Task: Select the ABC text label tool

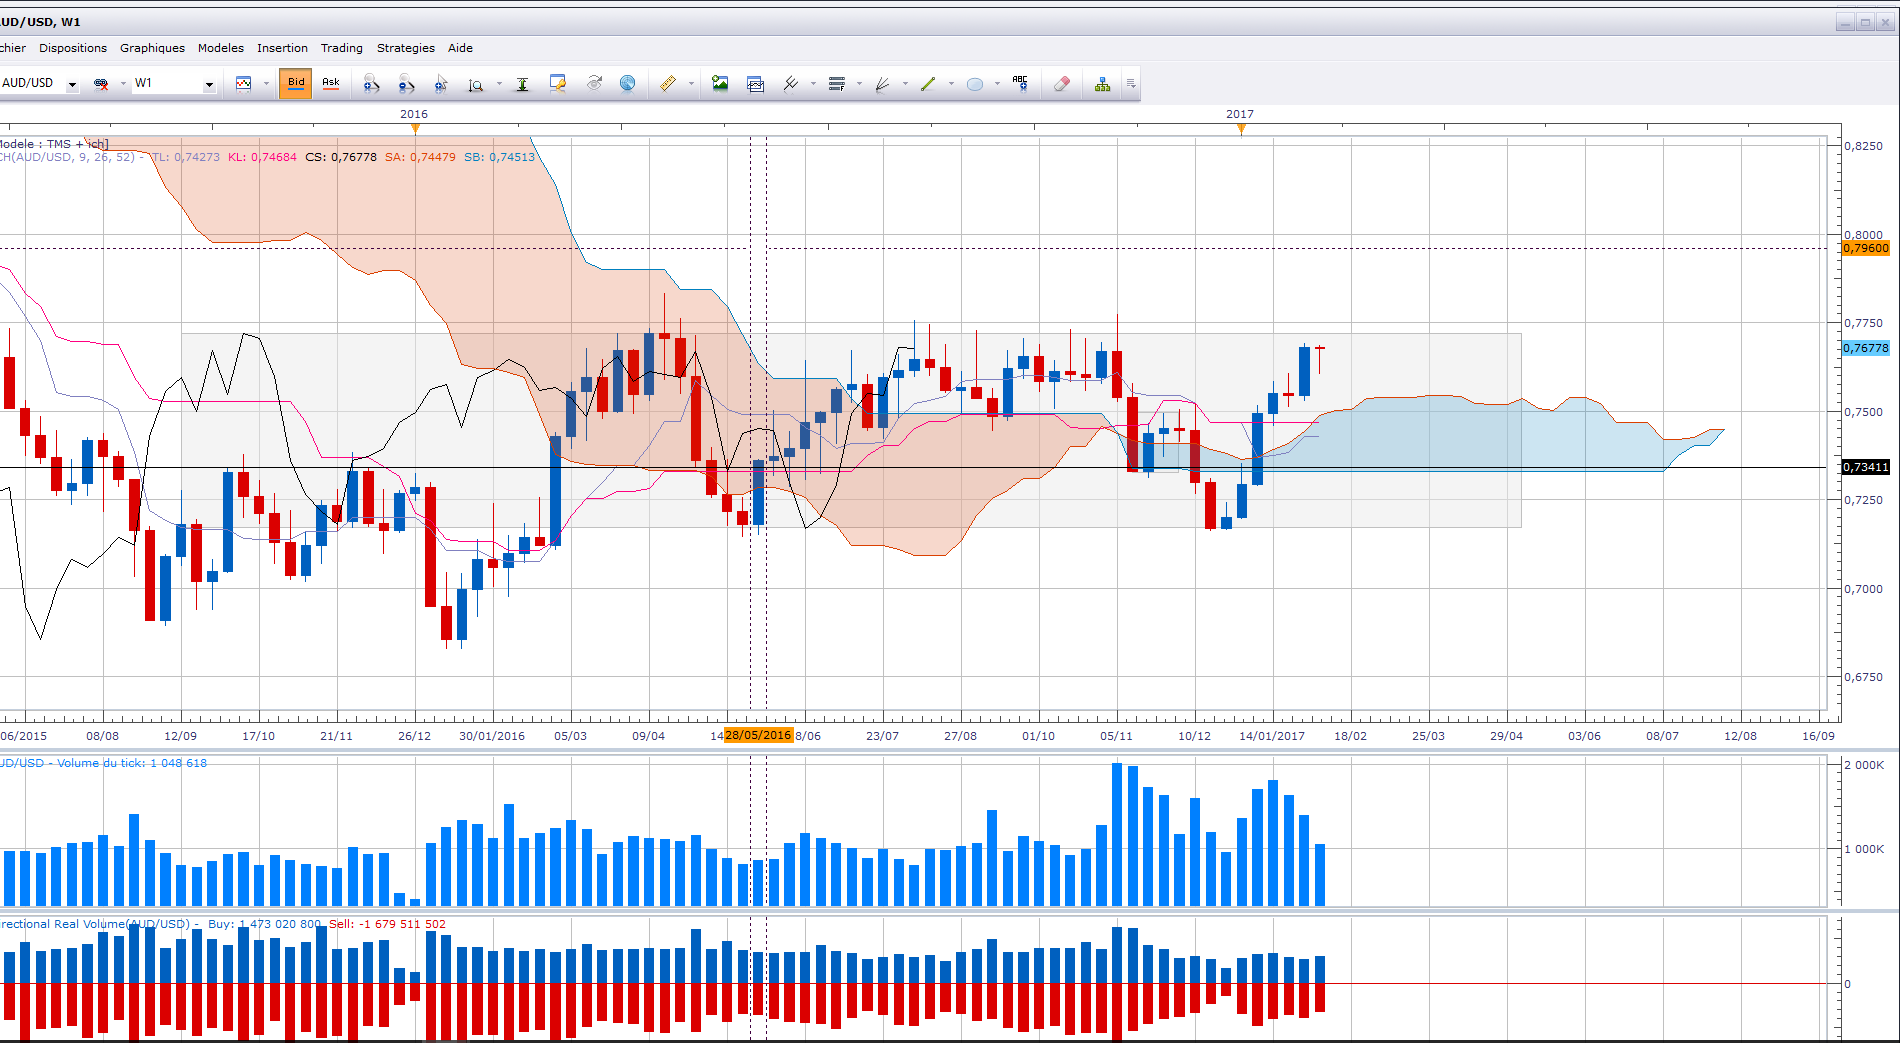Action: tap(1020, 83)
